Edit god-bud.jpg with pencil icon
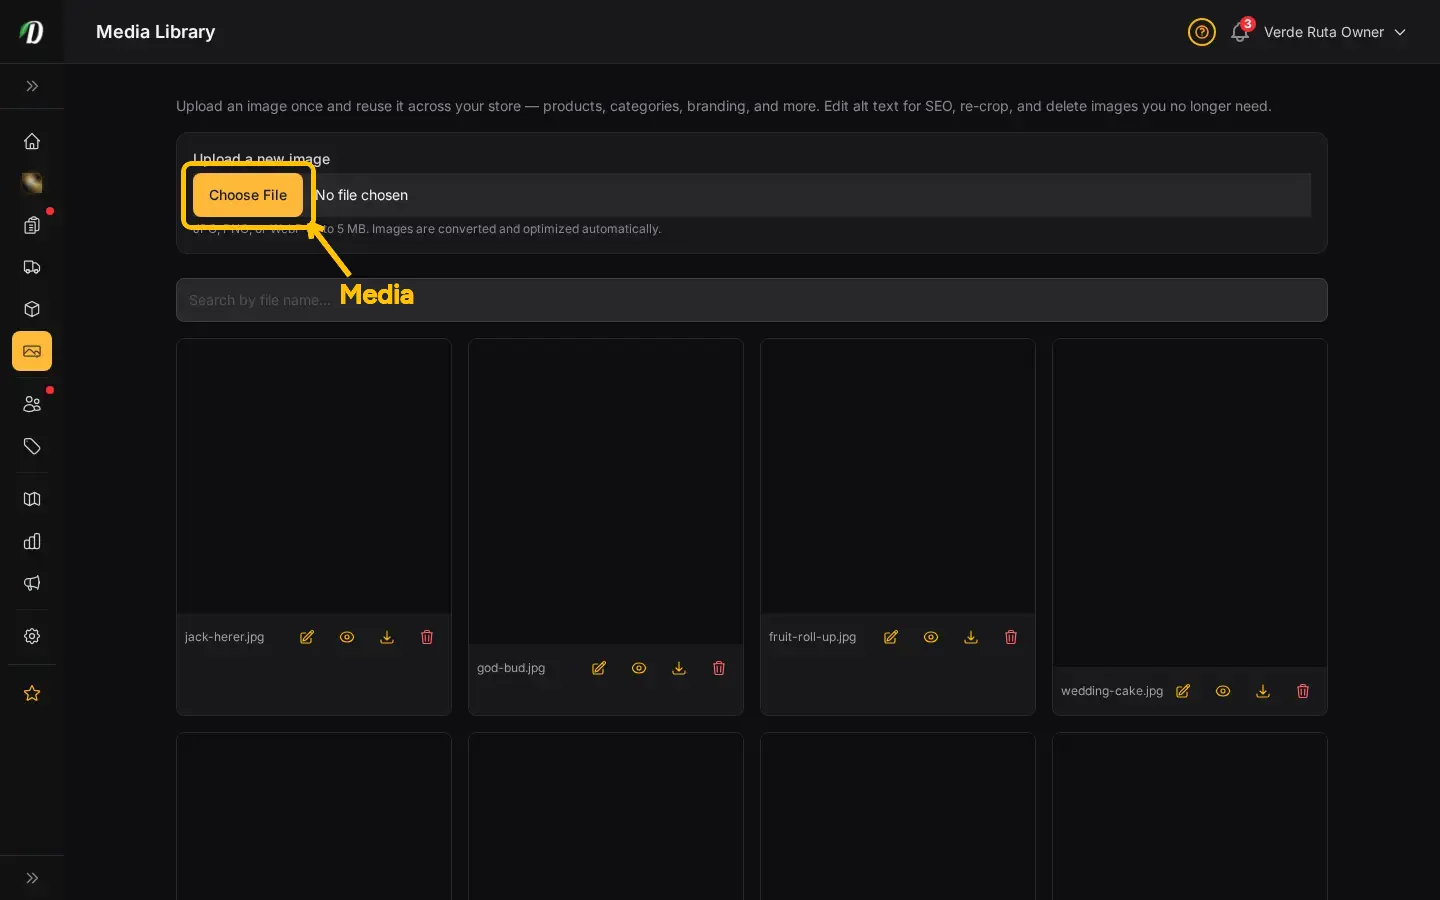This screenshot has height=900, width=1440. coord(599,668)
